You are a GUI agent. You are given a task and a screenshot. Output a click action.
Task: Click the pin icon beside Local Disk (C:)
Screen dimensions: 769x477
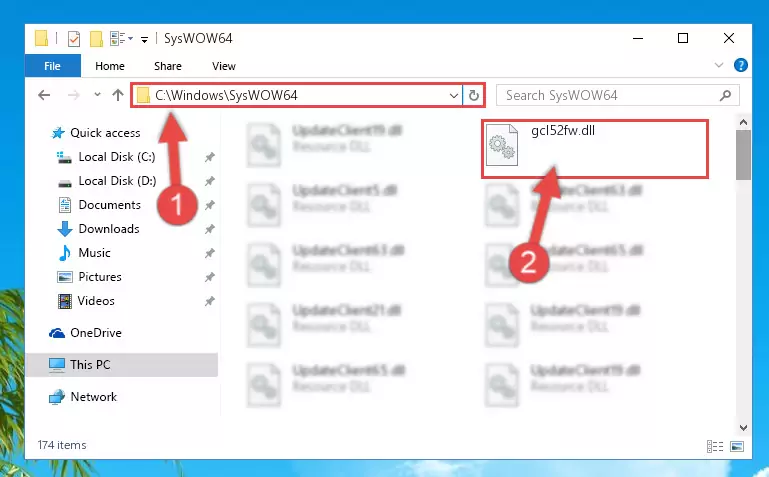point(210,157)
